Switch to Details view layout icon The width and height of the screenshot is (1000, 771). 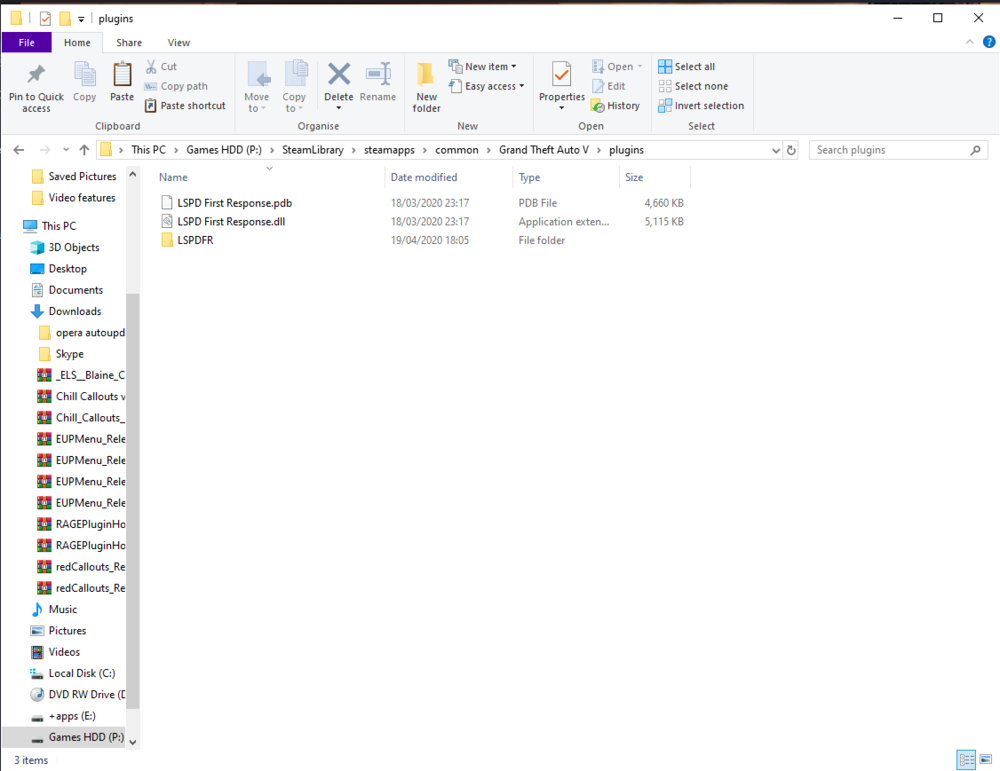coord(966,759)
